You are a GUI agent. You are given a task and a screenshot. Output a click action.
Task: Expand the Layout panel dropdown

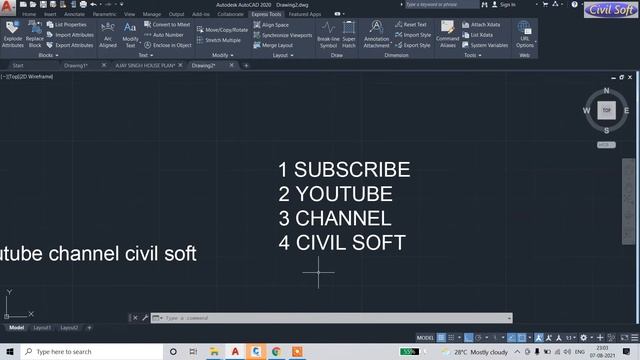283,55
